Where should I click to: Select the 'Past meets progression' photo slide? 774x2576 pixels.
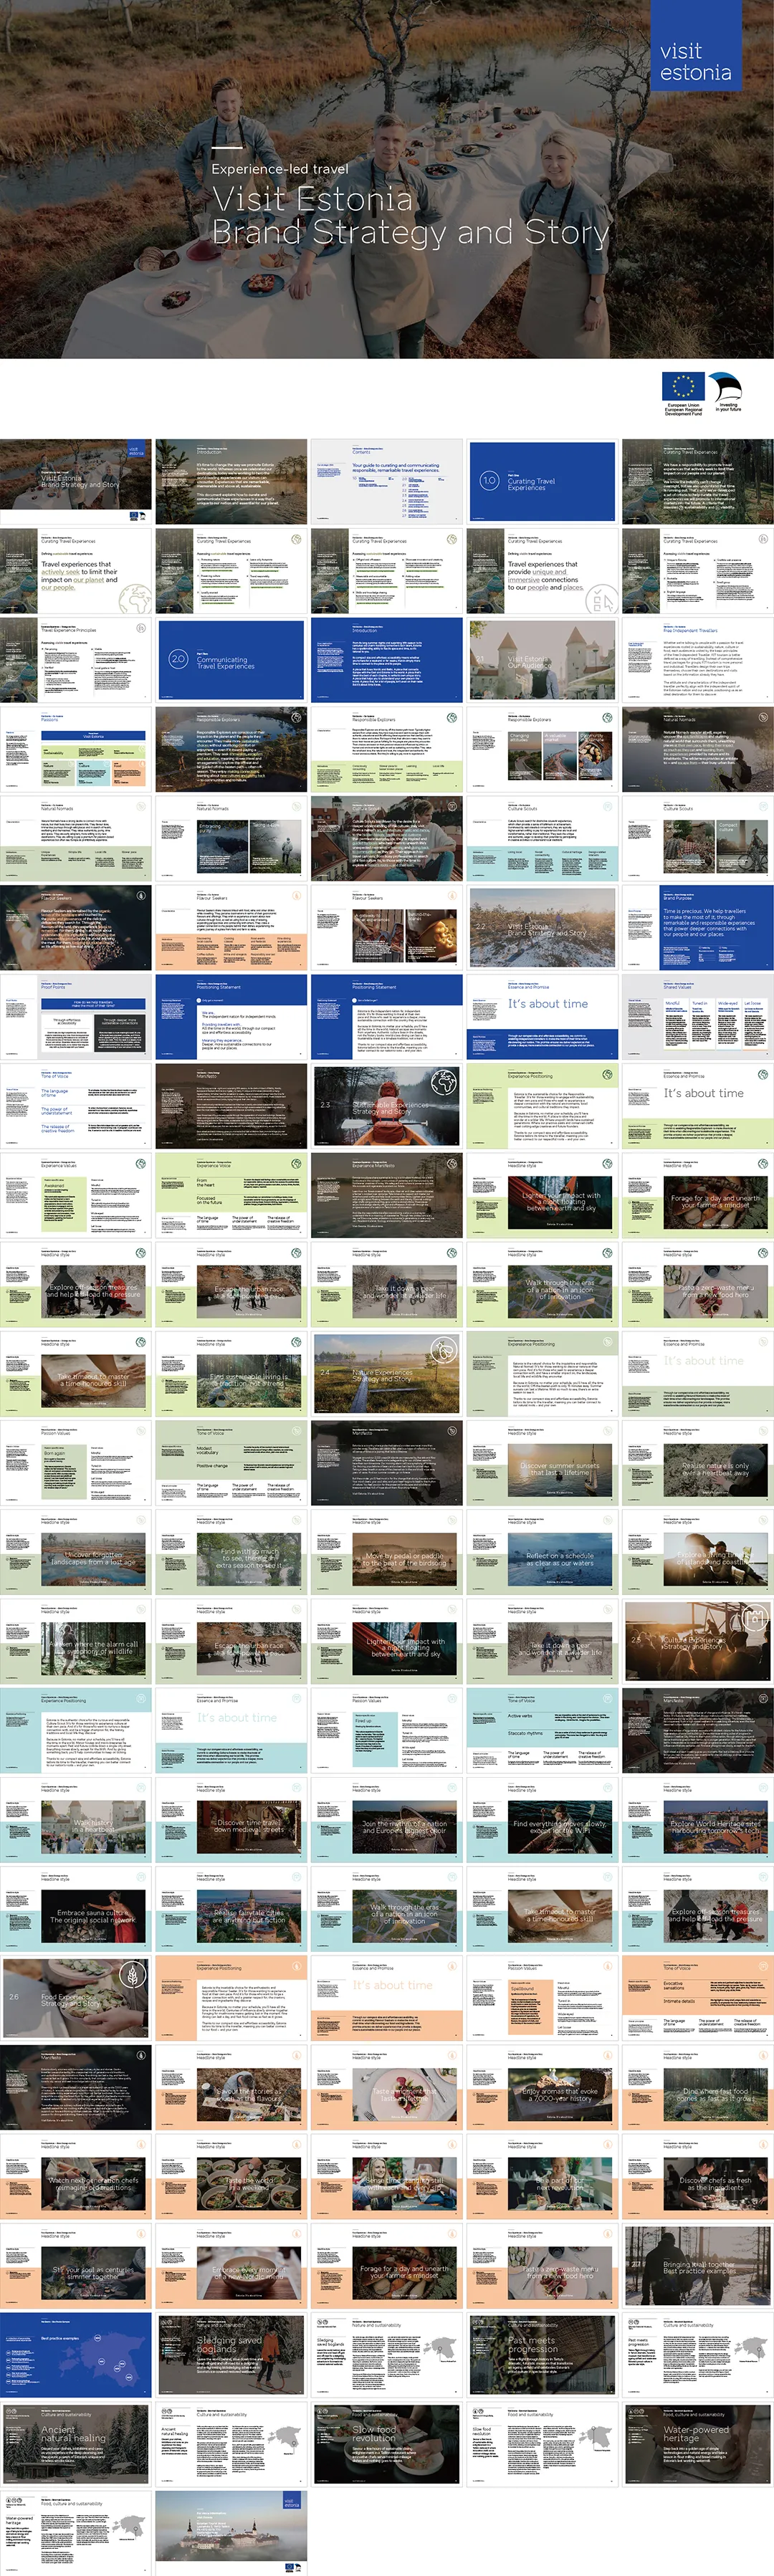(541, 2353)
